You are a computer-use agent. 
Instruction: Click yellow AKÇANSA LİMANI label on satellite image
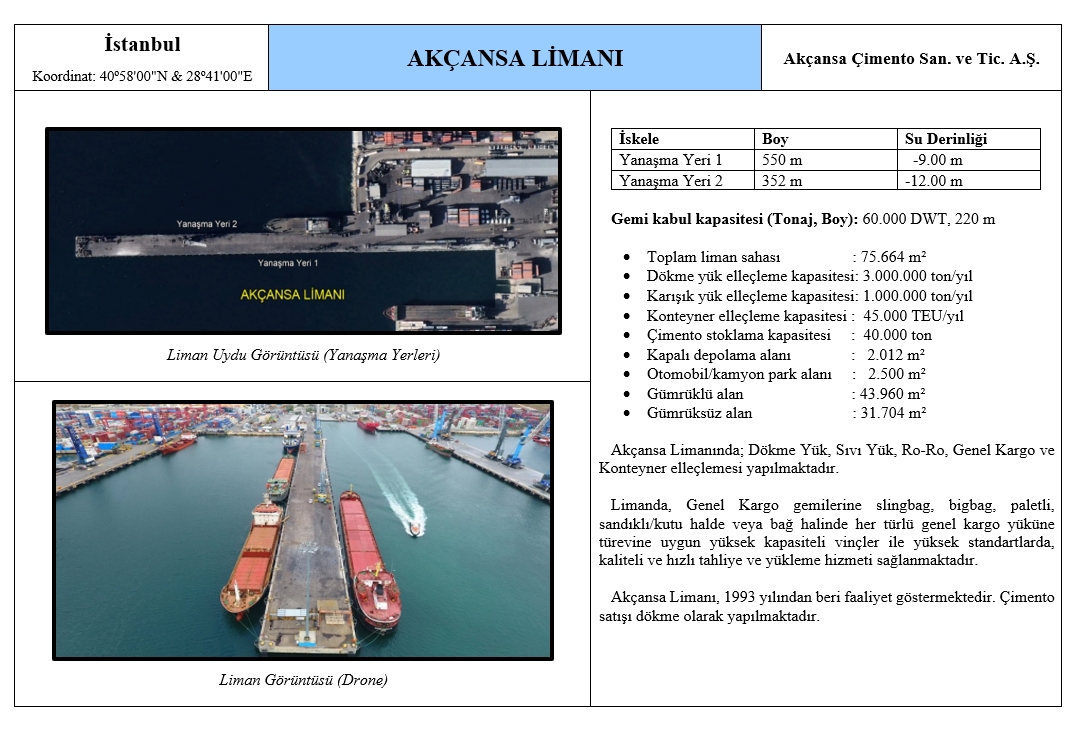(x=292, y=294)
